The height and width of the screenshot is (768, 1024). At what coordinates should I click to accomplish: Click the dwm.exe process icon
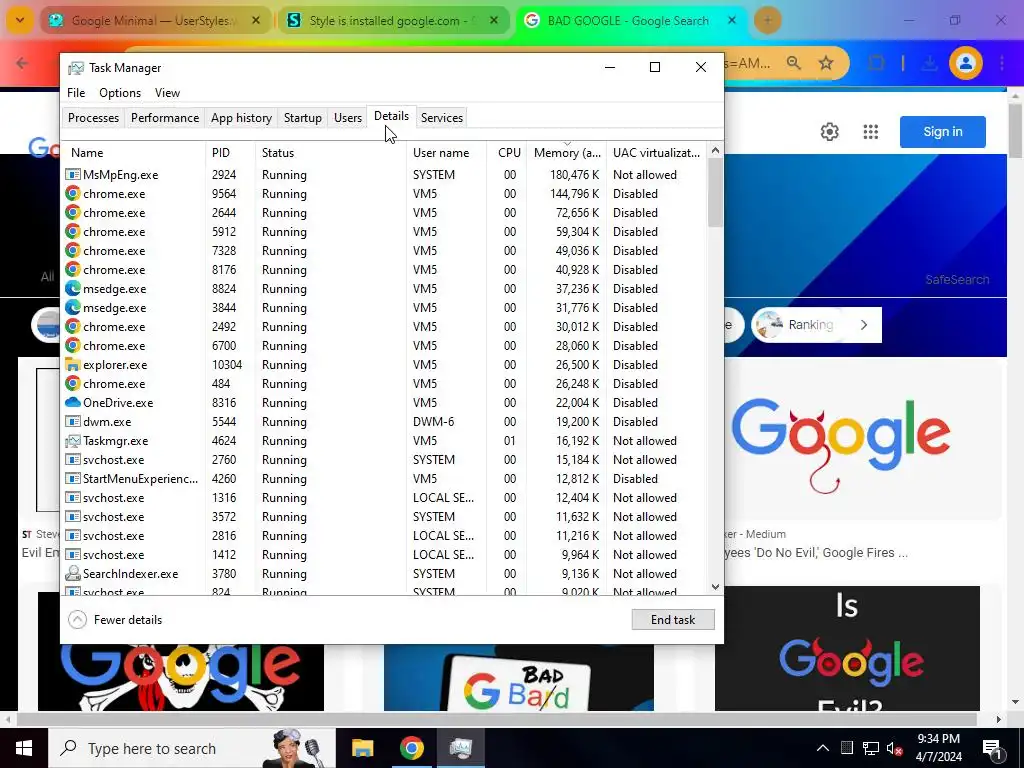point(72,422)
